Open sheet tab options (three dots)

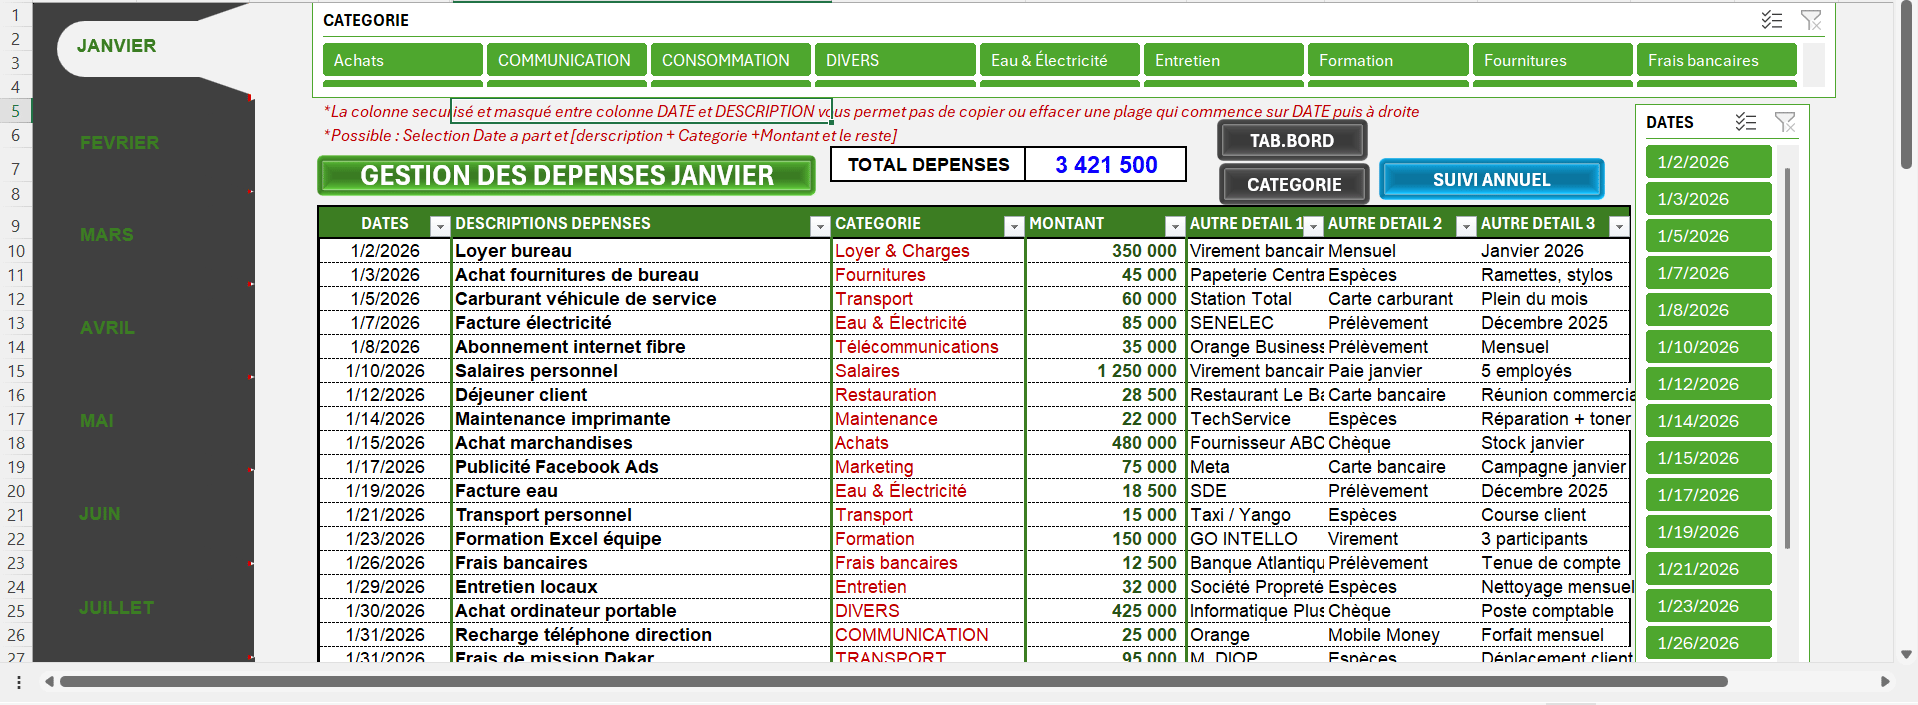coord(19,682)
